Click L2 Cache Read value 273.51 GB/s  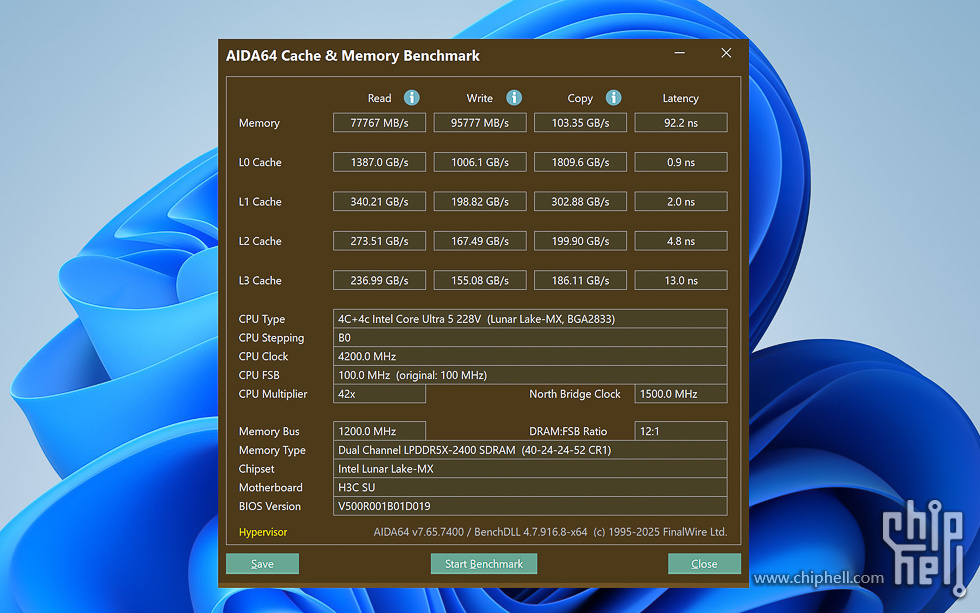[x=379, y=241]
